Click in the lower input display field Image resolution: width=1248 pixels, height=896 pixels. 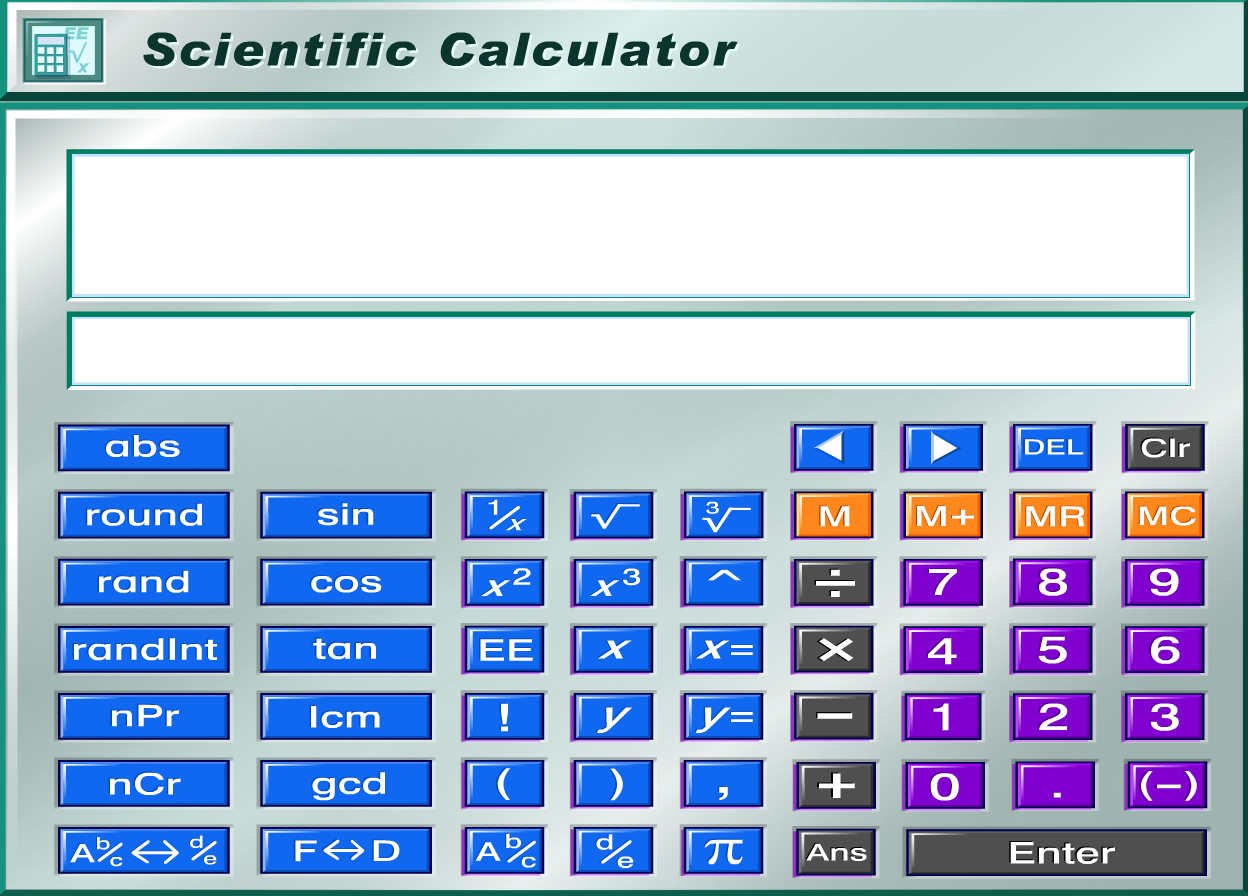tap(630, 351)
